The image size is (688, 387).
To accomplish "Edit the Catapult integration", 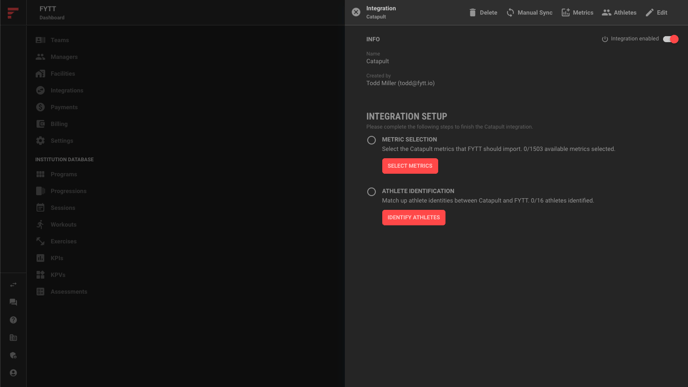I will (656, 13).
